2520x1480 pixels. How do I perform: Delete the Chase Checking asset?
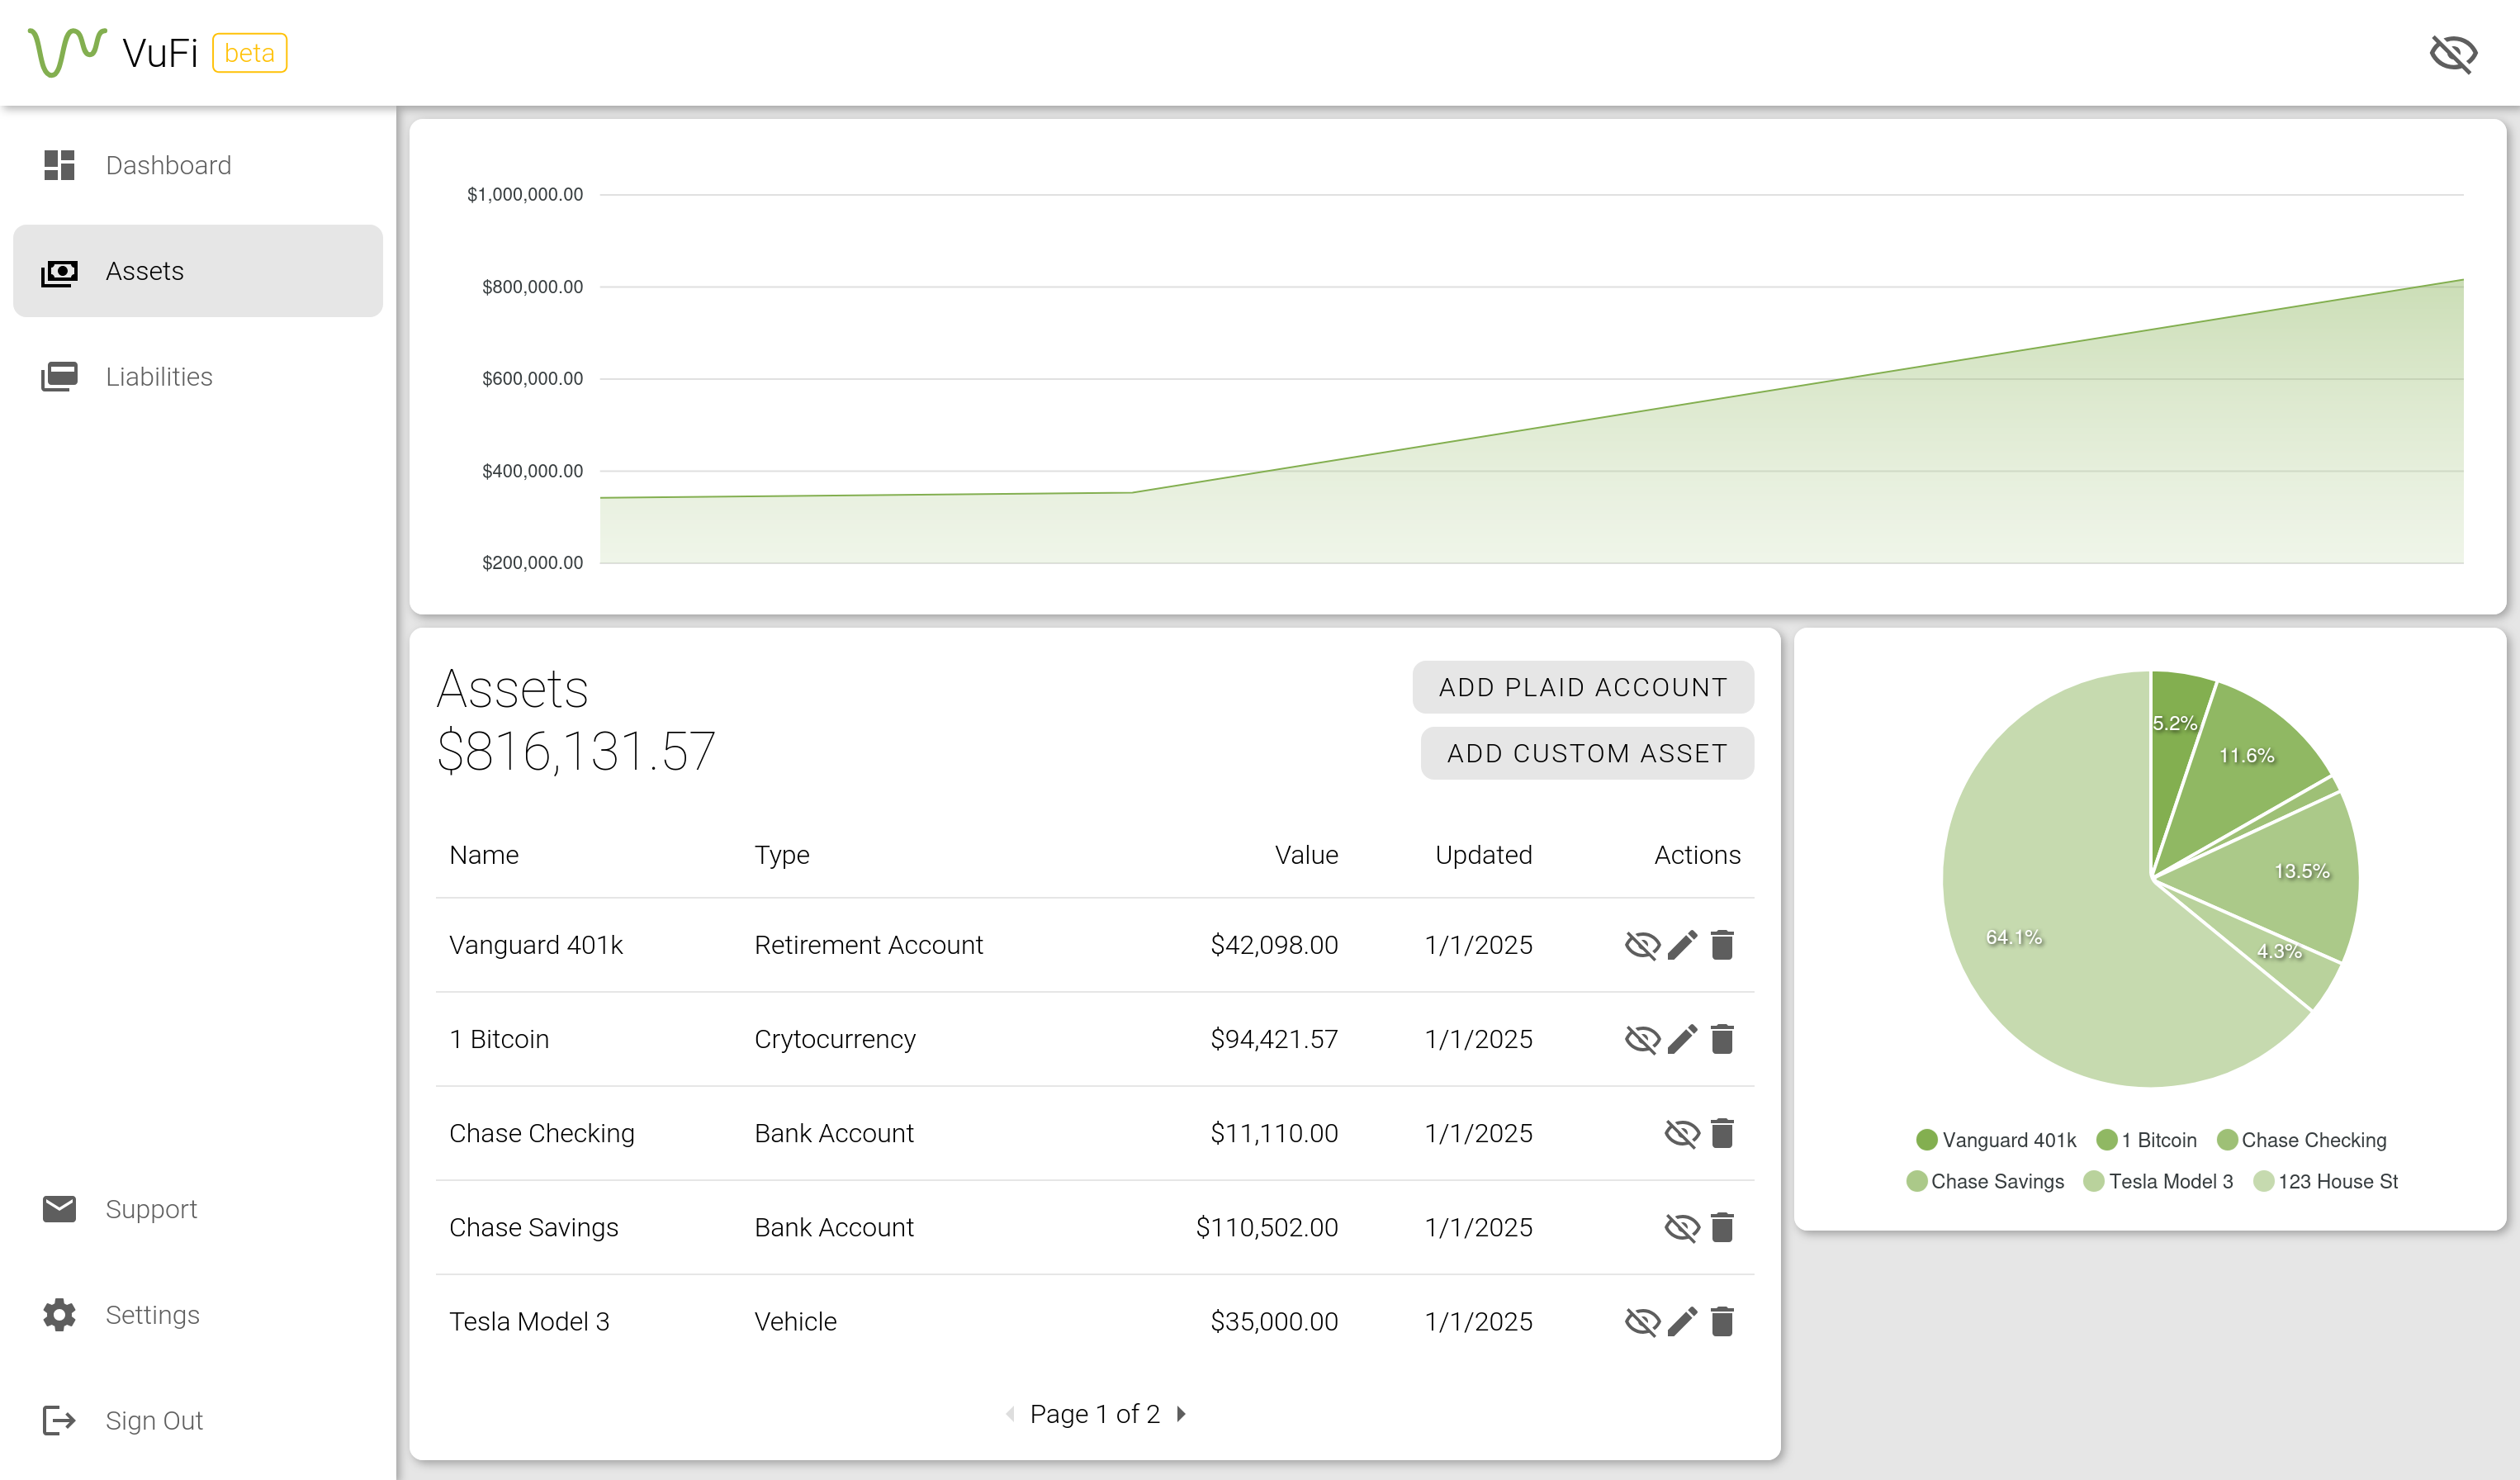[x=1722, y=1133]
